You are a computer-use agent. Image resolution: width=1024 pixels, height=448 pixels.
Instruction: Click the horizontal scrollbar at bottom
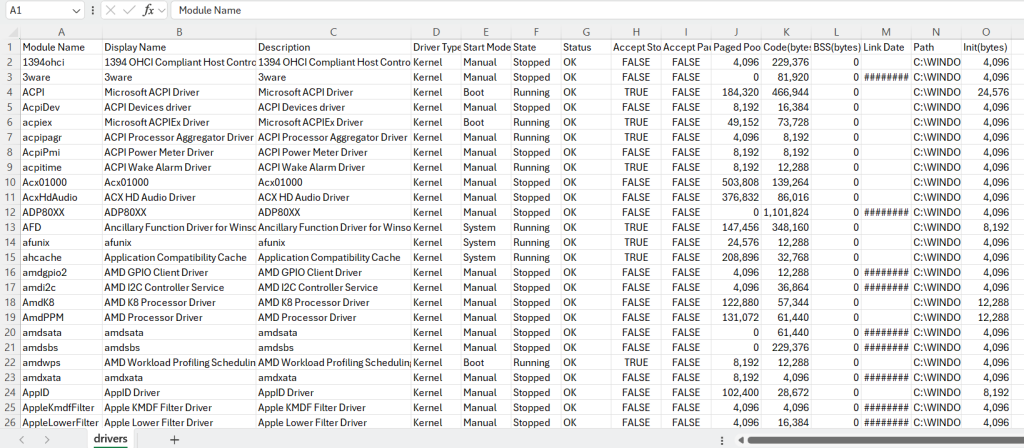coord(880,439)
